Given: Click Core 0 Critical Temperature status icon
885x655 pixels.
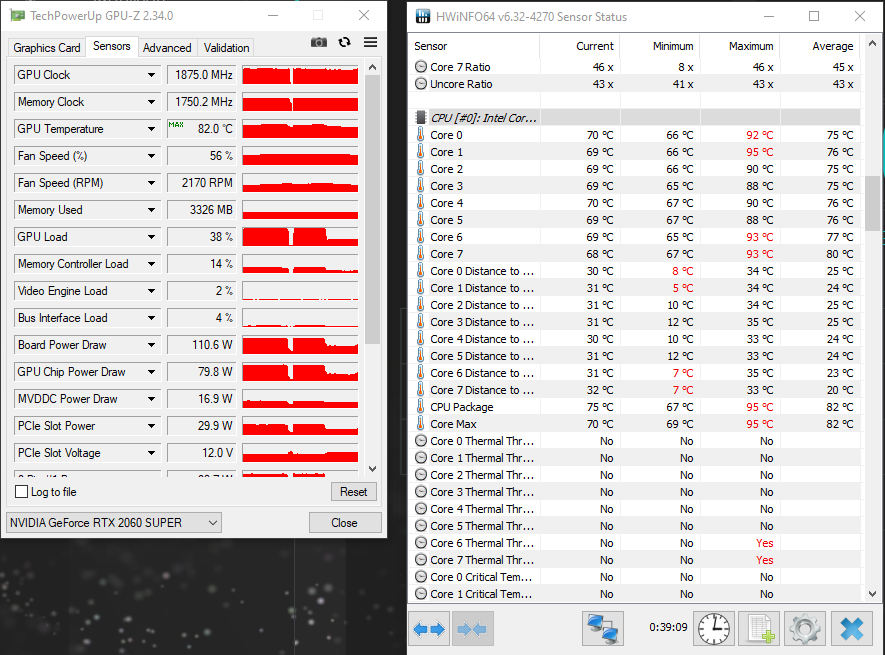Looking at the screenshot, I should tap(420, 577).
